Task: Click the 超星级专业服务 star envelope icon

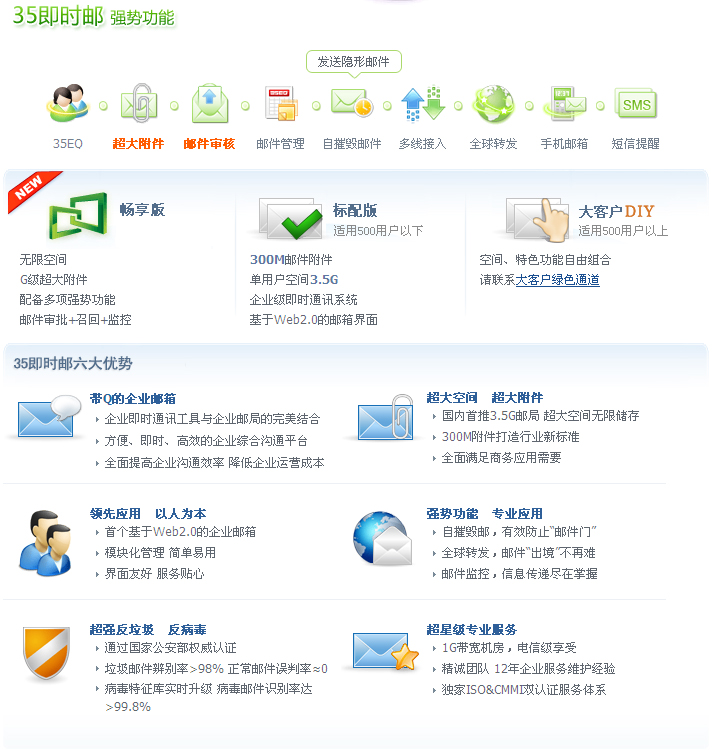Action: [385, 651]
